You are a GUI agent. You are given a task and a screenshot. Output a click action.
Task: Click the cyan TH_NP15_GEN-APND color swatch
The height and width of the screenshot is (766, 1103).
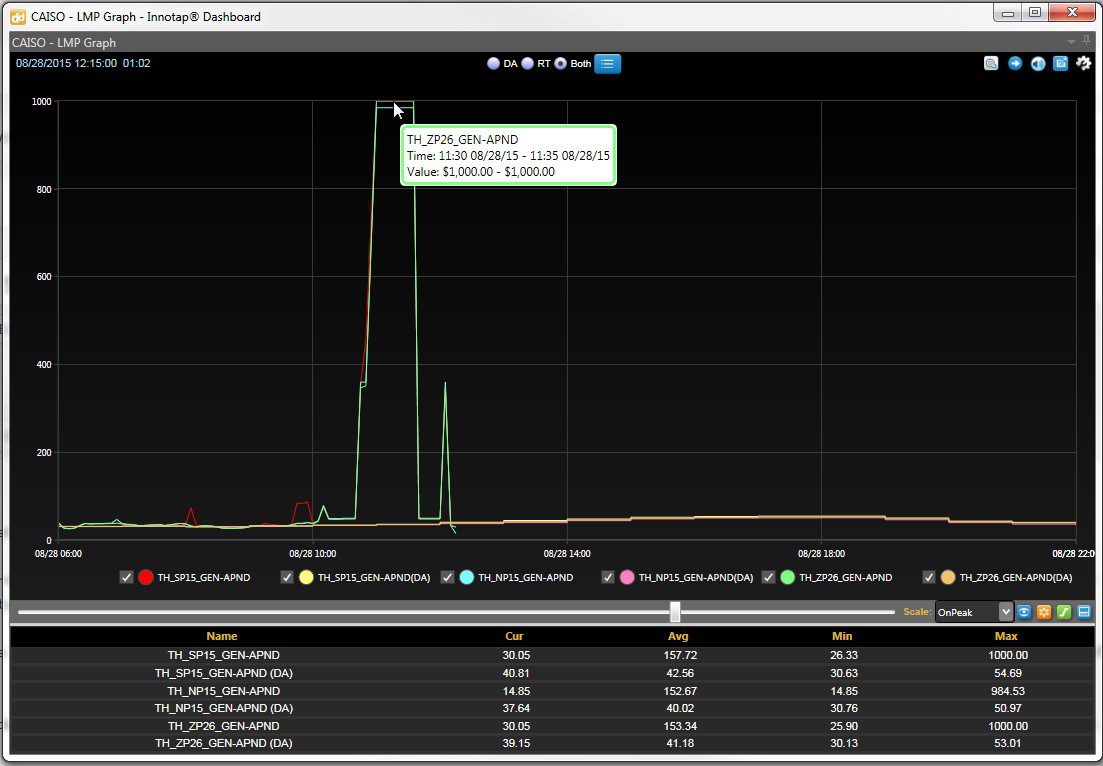(x=466, y=577)
